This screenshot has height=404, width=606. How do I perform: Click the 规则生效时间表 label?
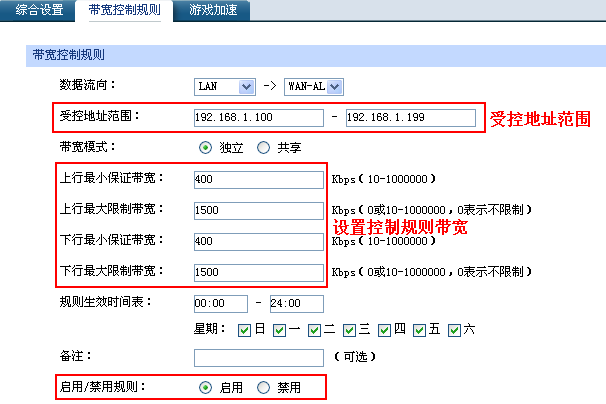click(105, 302)
